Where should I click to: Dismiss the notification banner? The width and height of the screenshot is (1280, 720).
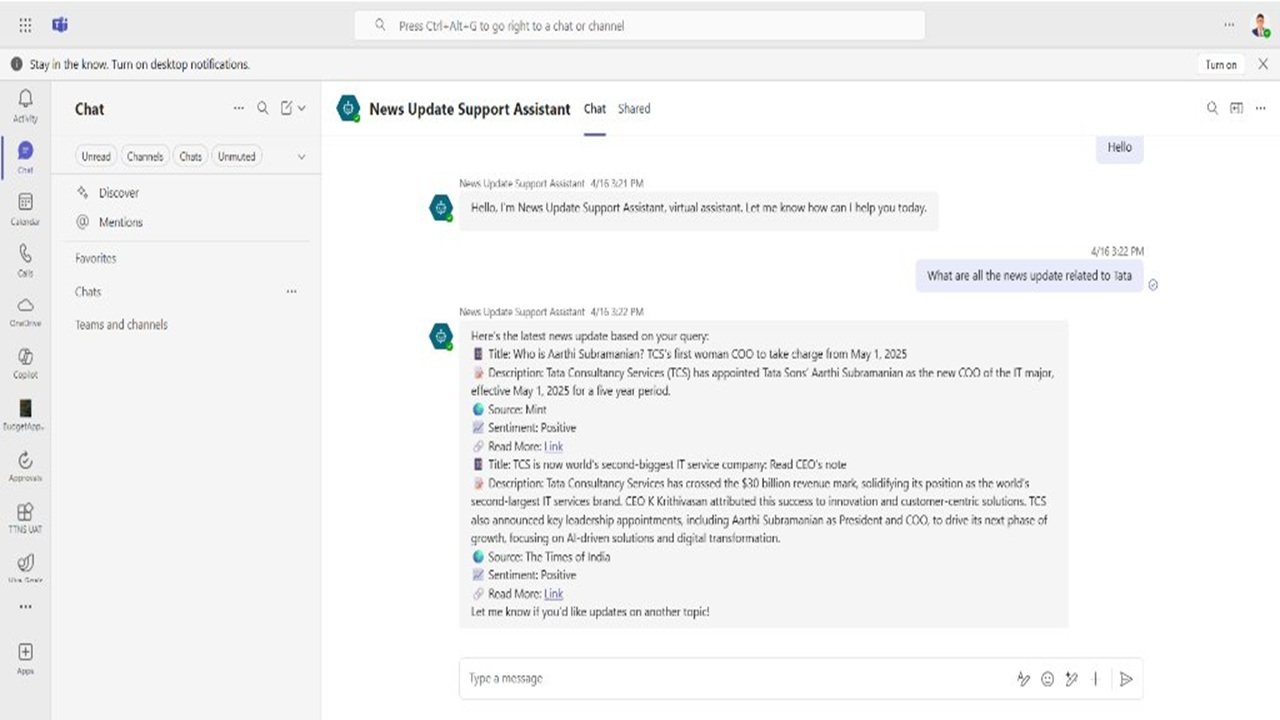tap(1262, 64)
